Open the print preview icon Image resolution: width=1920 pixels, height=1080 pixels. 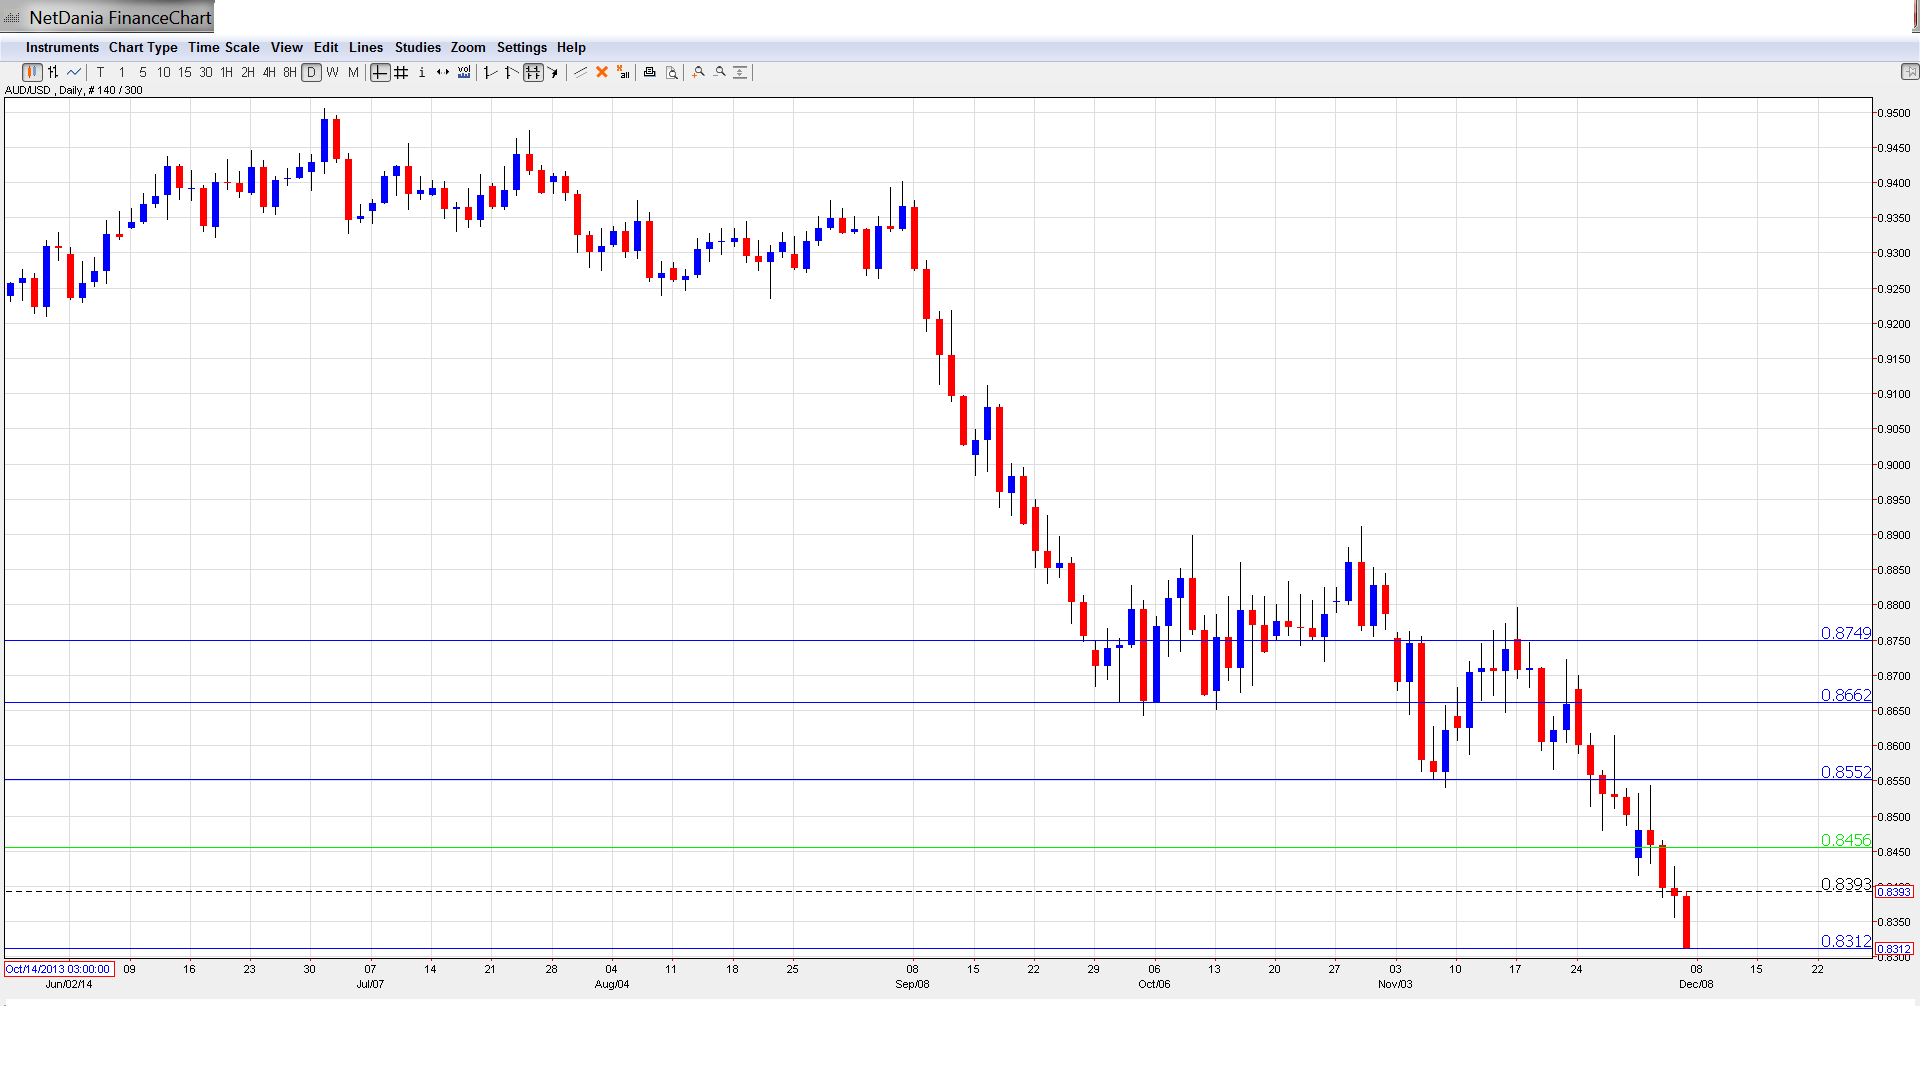pyautogui.click(x=672, y=72)
